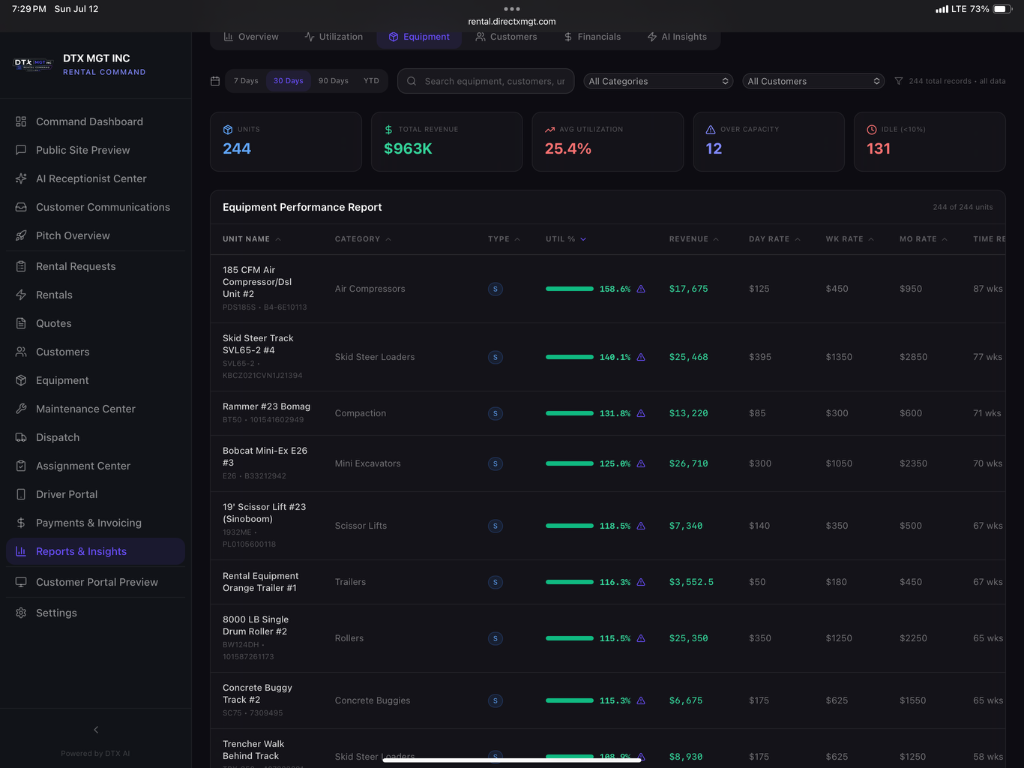
Task: Collapse the sidebar with chevron
Action: point(96,729)
